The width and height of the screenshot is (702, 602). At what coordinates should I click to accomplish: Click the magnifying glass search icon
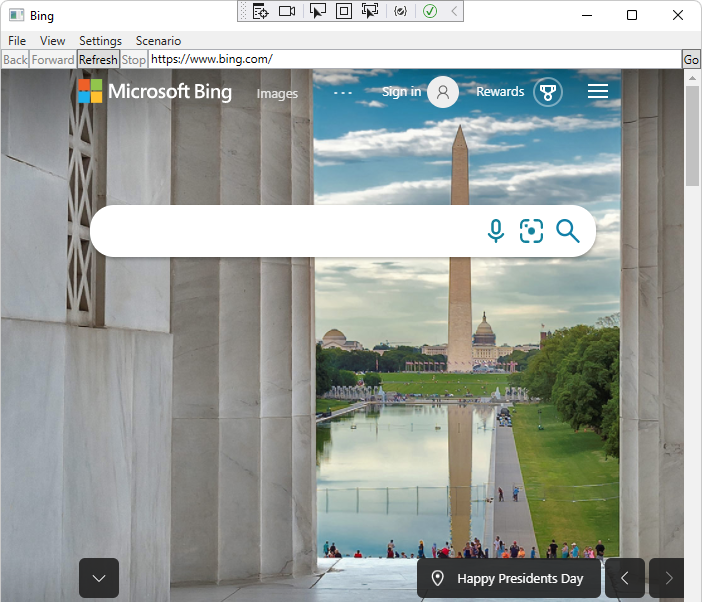coord(568,231)
